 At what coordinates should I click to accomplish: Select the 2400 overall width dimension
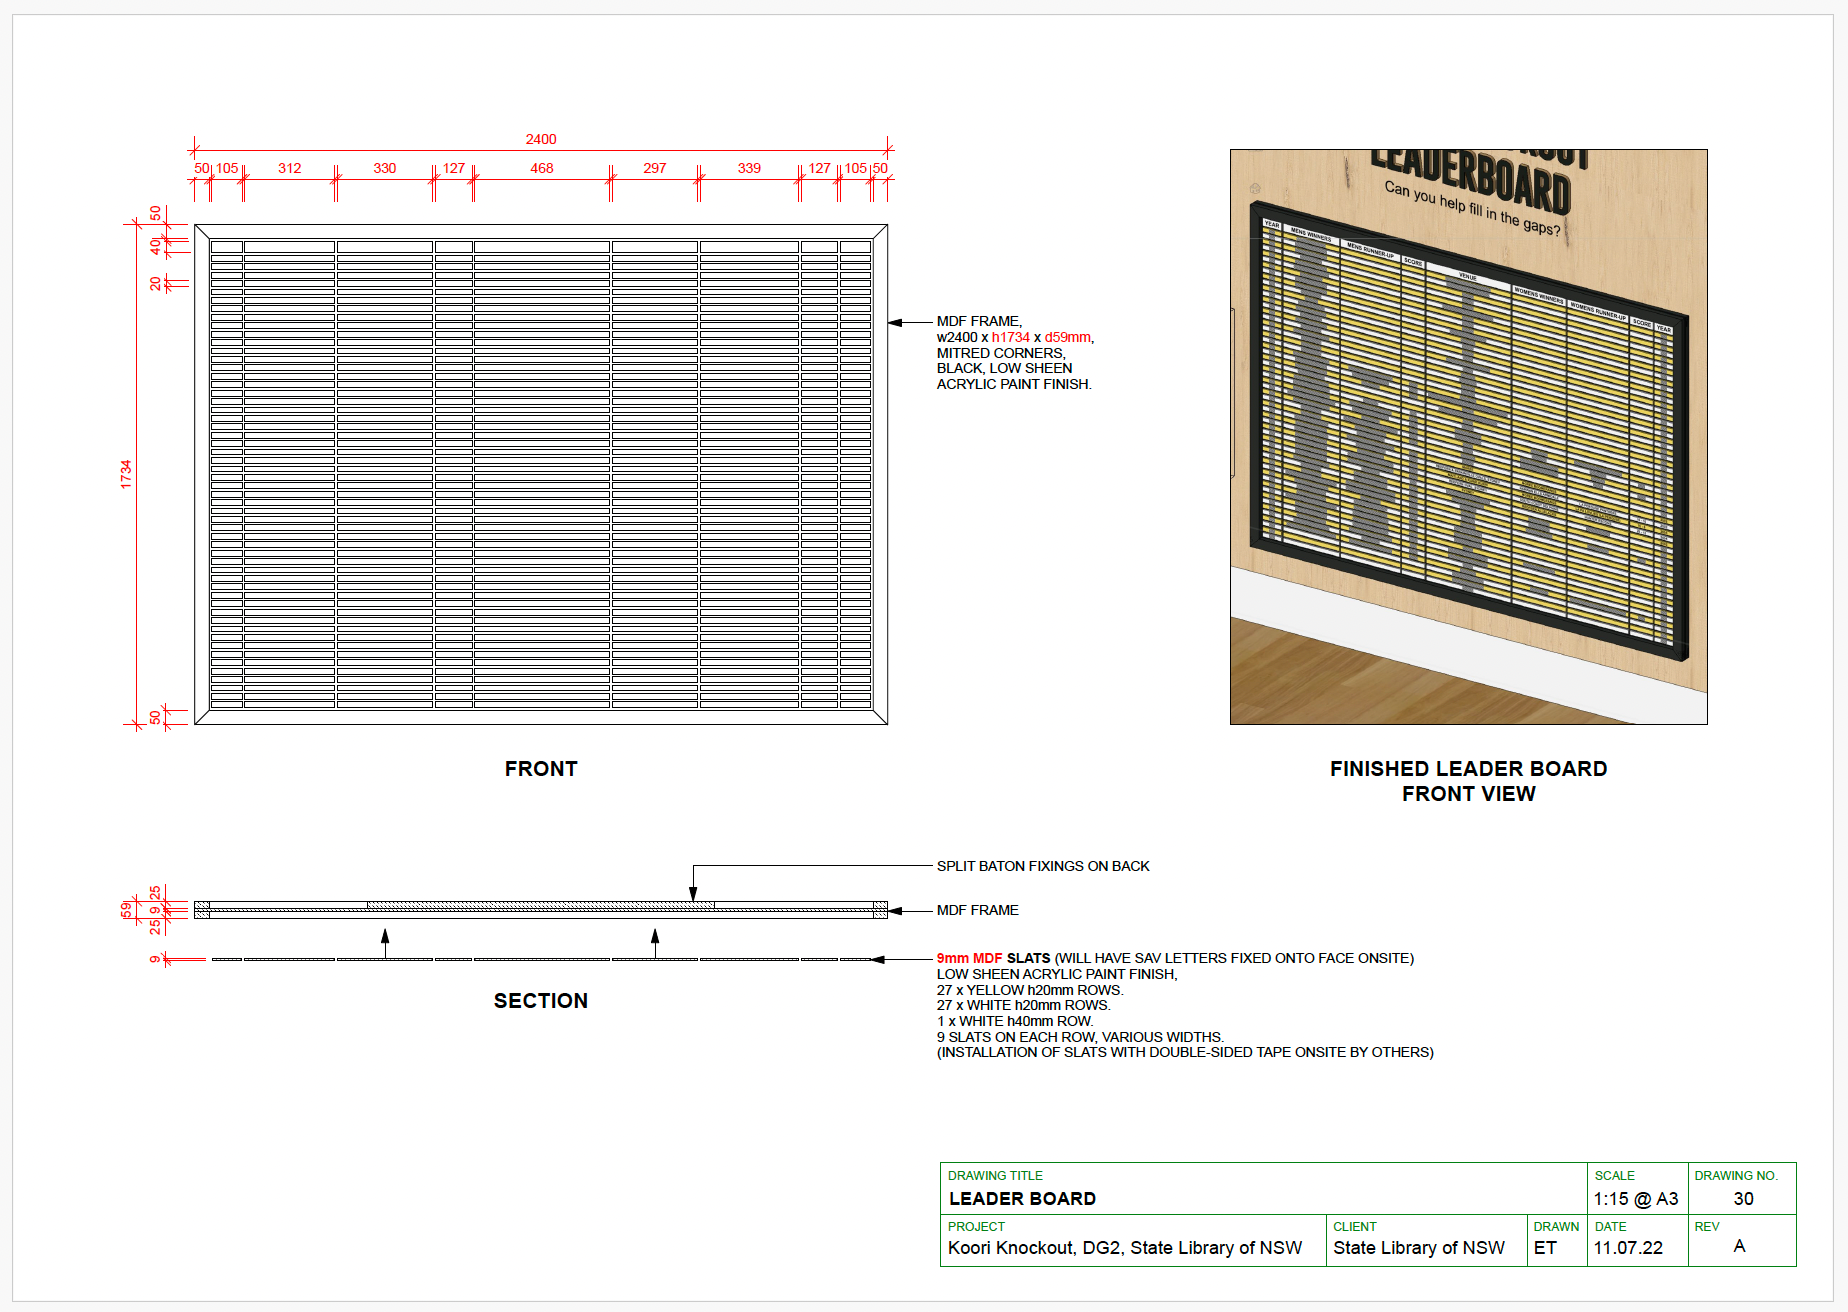pyautogui.click(x=541, y=139)
